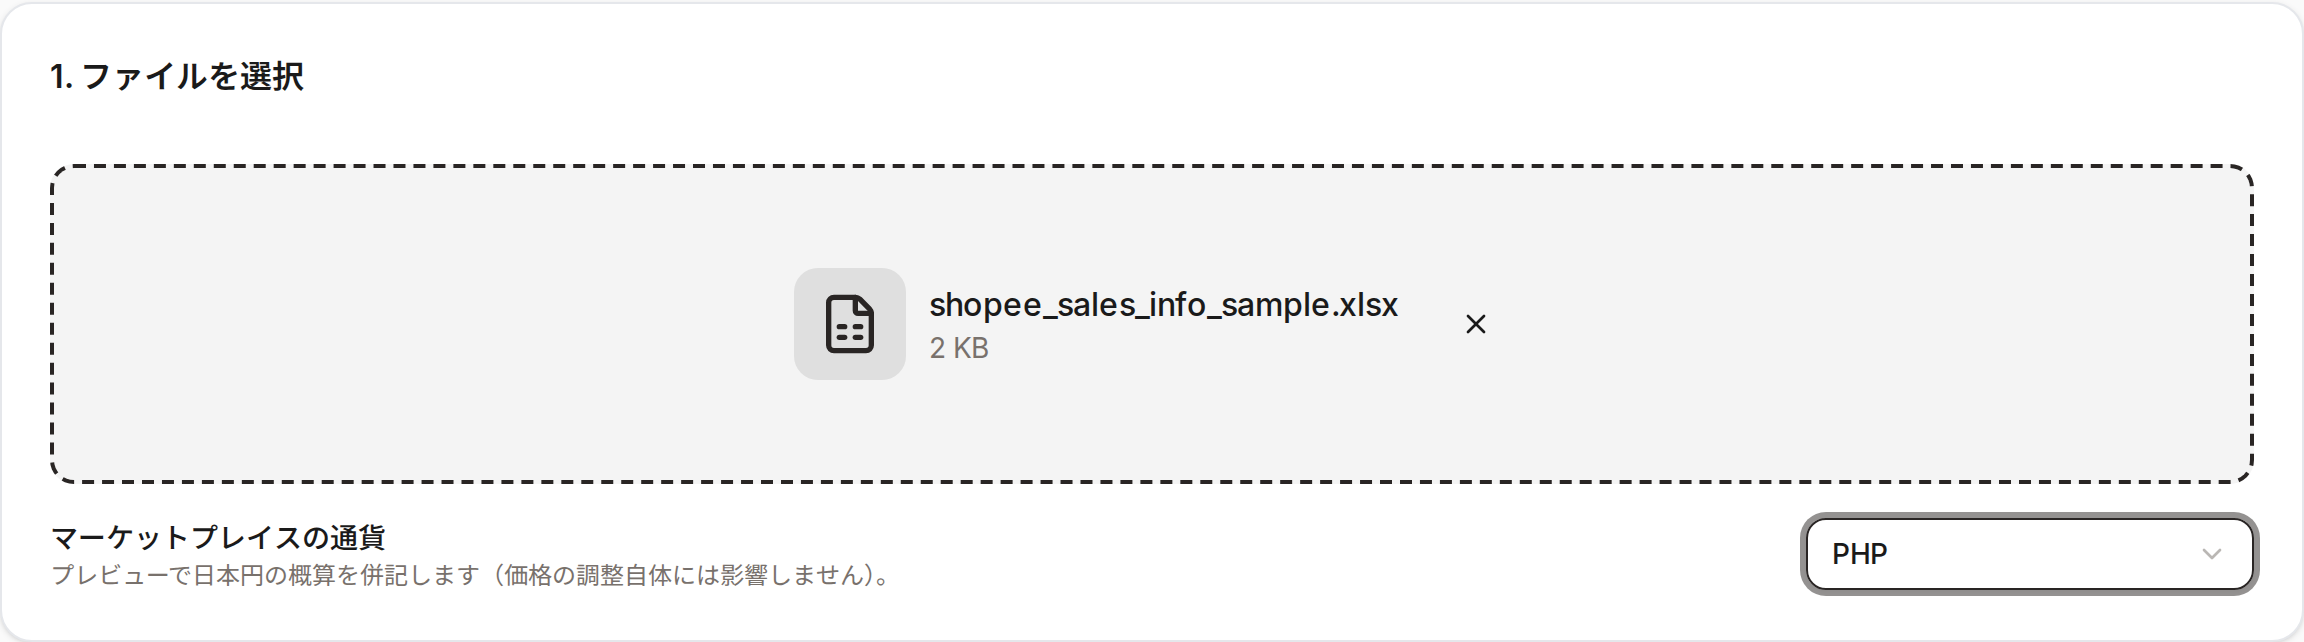Image resolution: width=2304 pixels, height=642 pixels.
Task: Click the dashed file drop zone
Action: pyautogui.click(x=1152, y=324)
